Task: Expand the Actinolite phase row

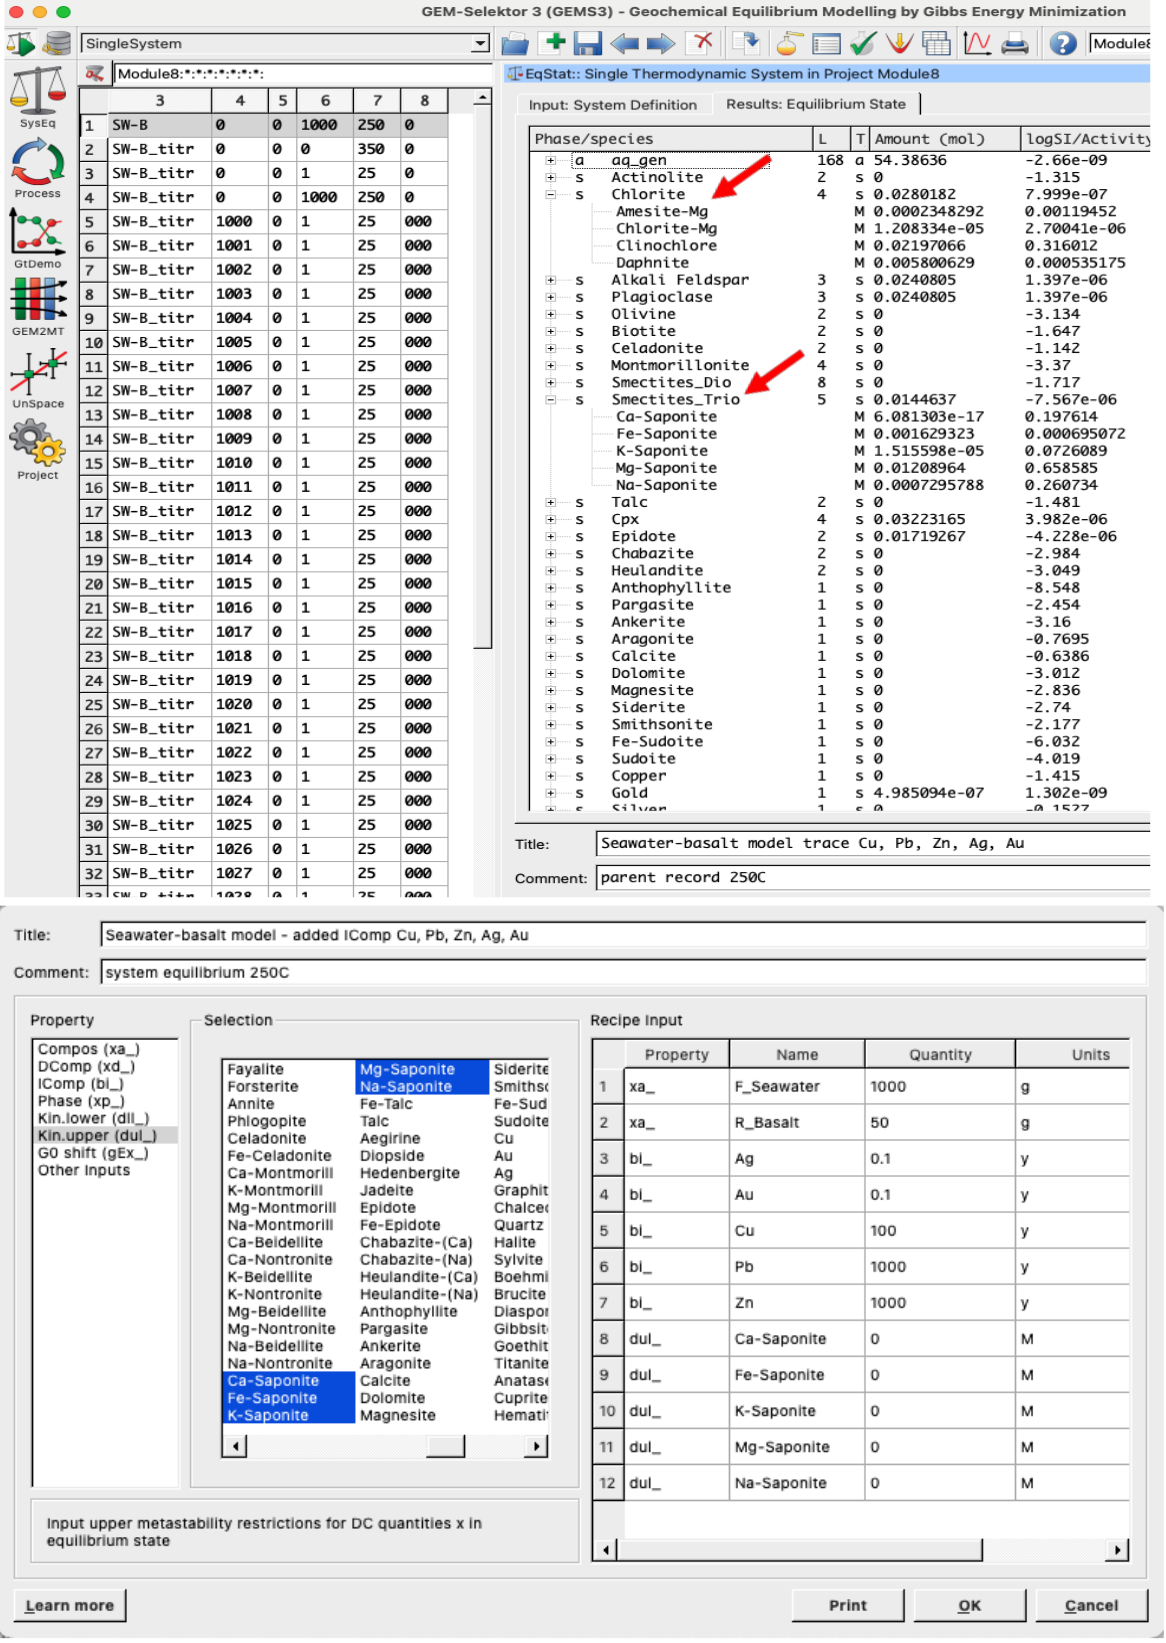Action: click(550, 177)
